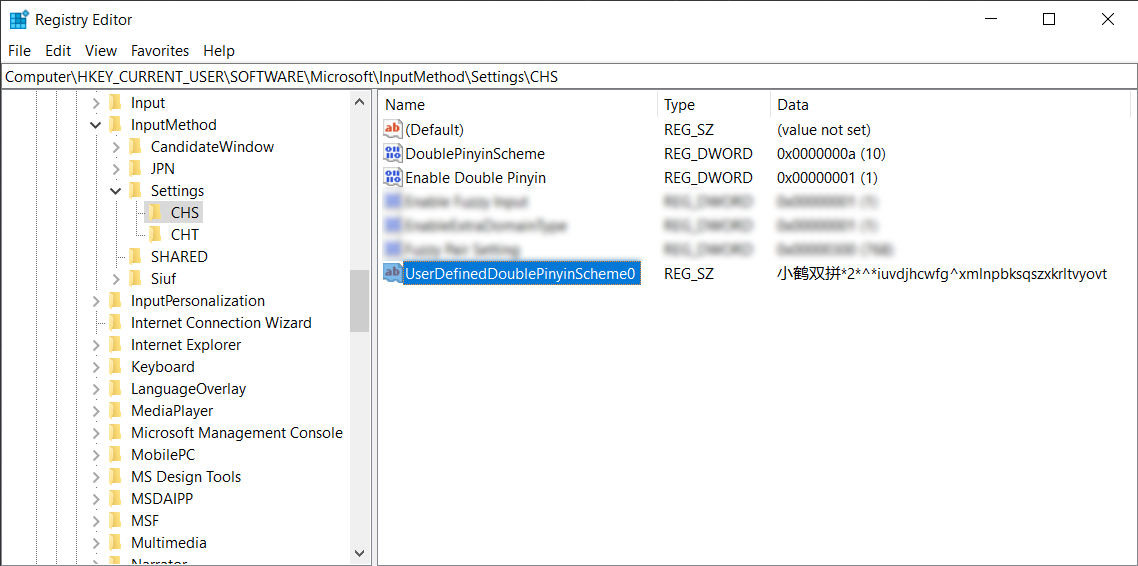Viewport: 1138px width, 566px height.
Task: Click the JPN folder icon
Action: coord(135,169)
